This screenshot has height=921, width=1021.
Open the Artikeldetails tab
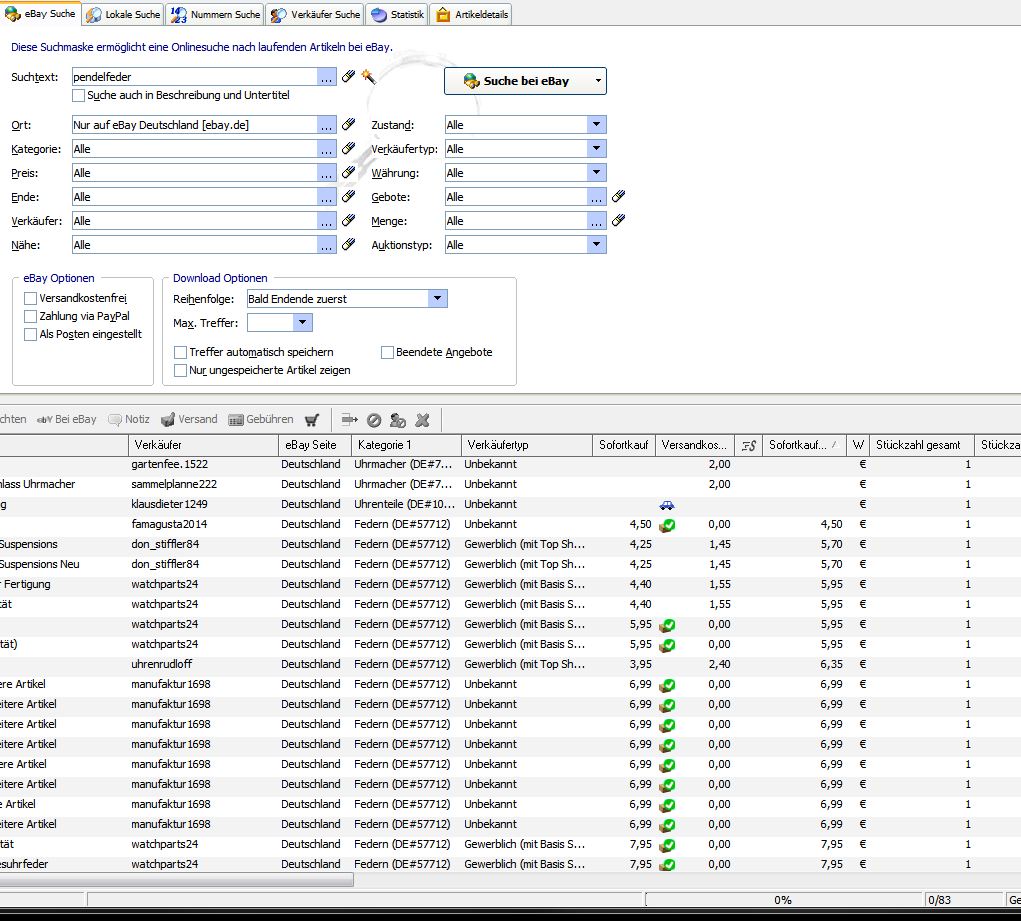click(472, 14)
